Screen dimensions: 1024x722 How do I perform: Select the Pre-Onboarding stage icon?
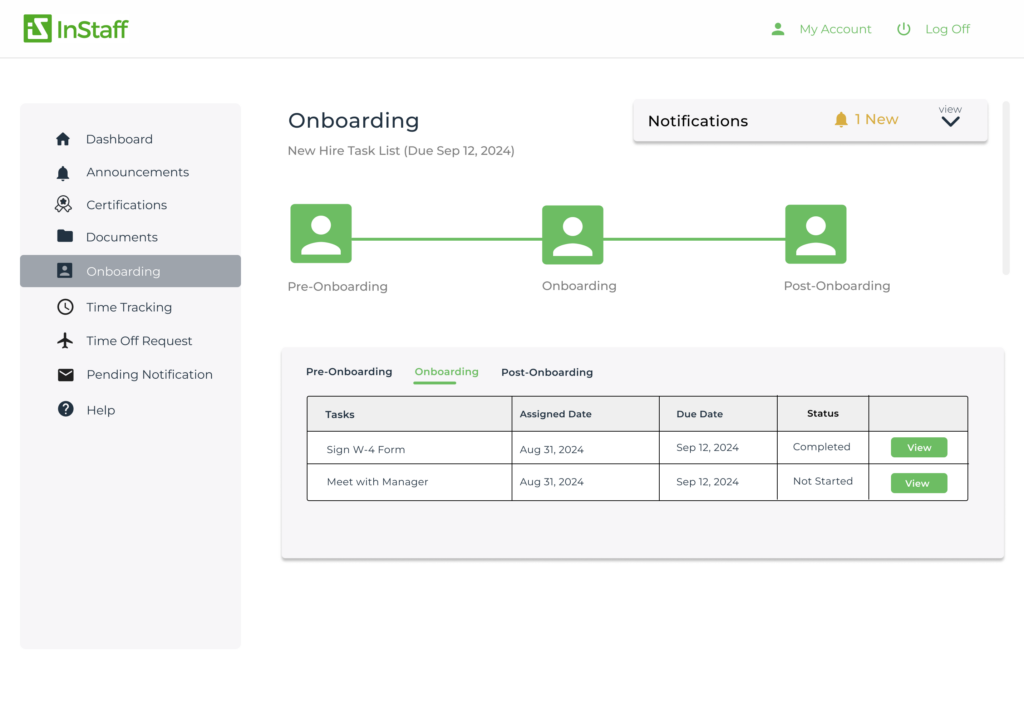click(x=321, y=234)
